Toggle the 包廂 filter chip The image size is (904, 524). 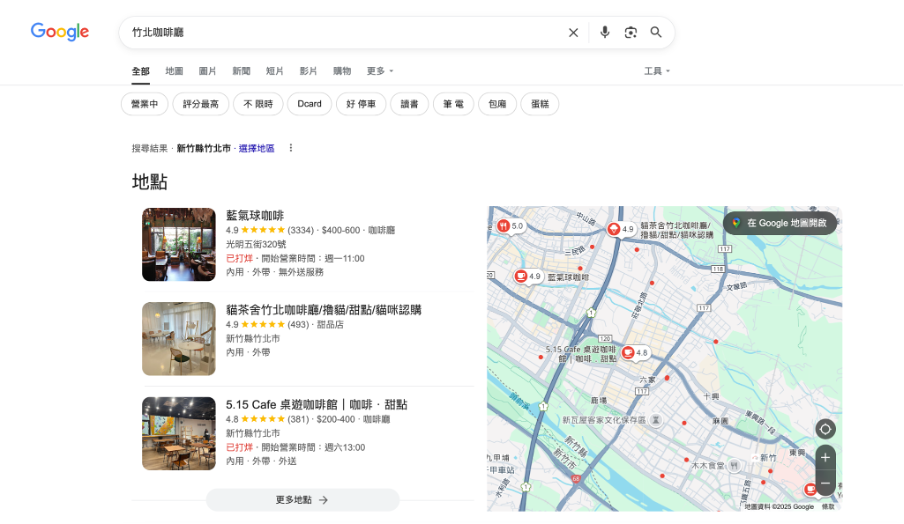point(497,104)
